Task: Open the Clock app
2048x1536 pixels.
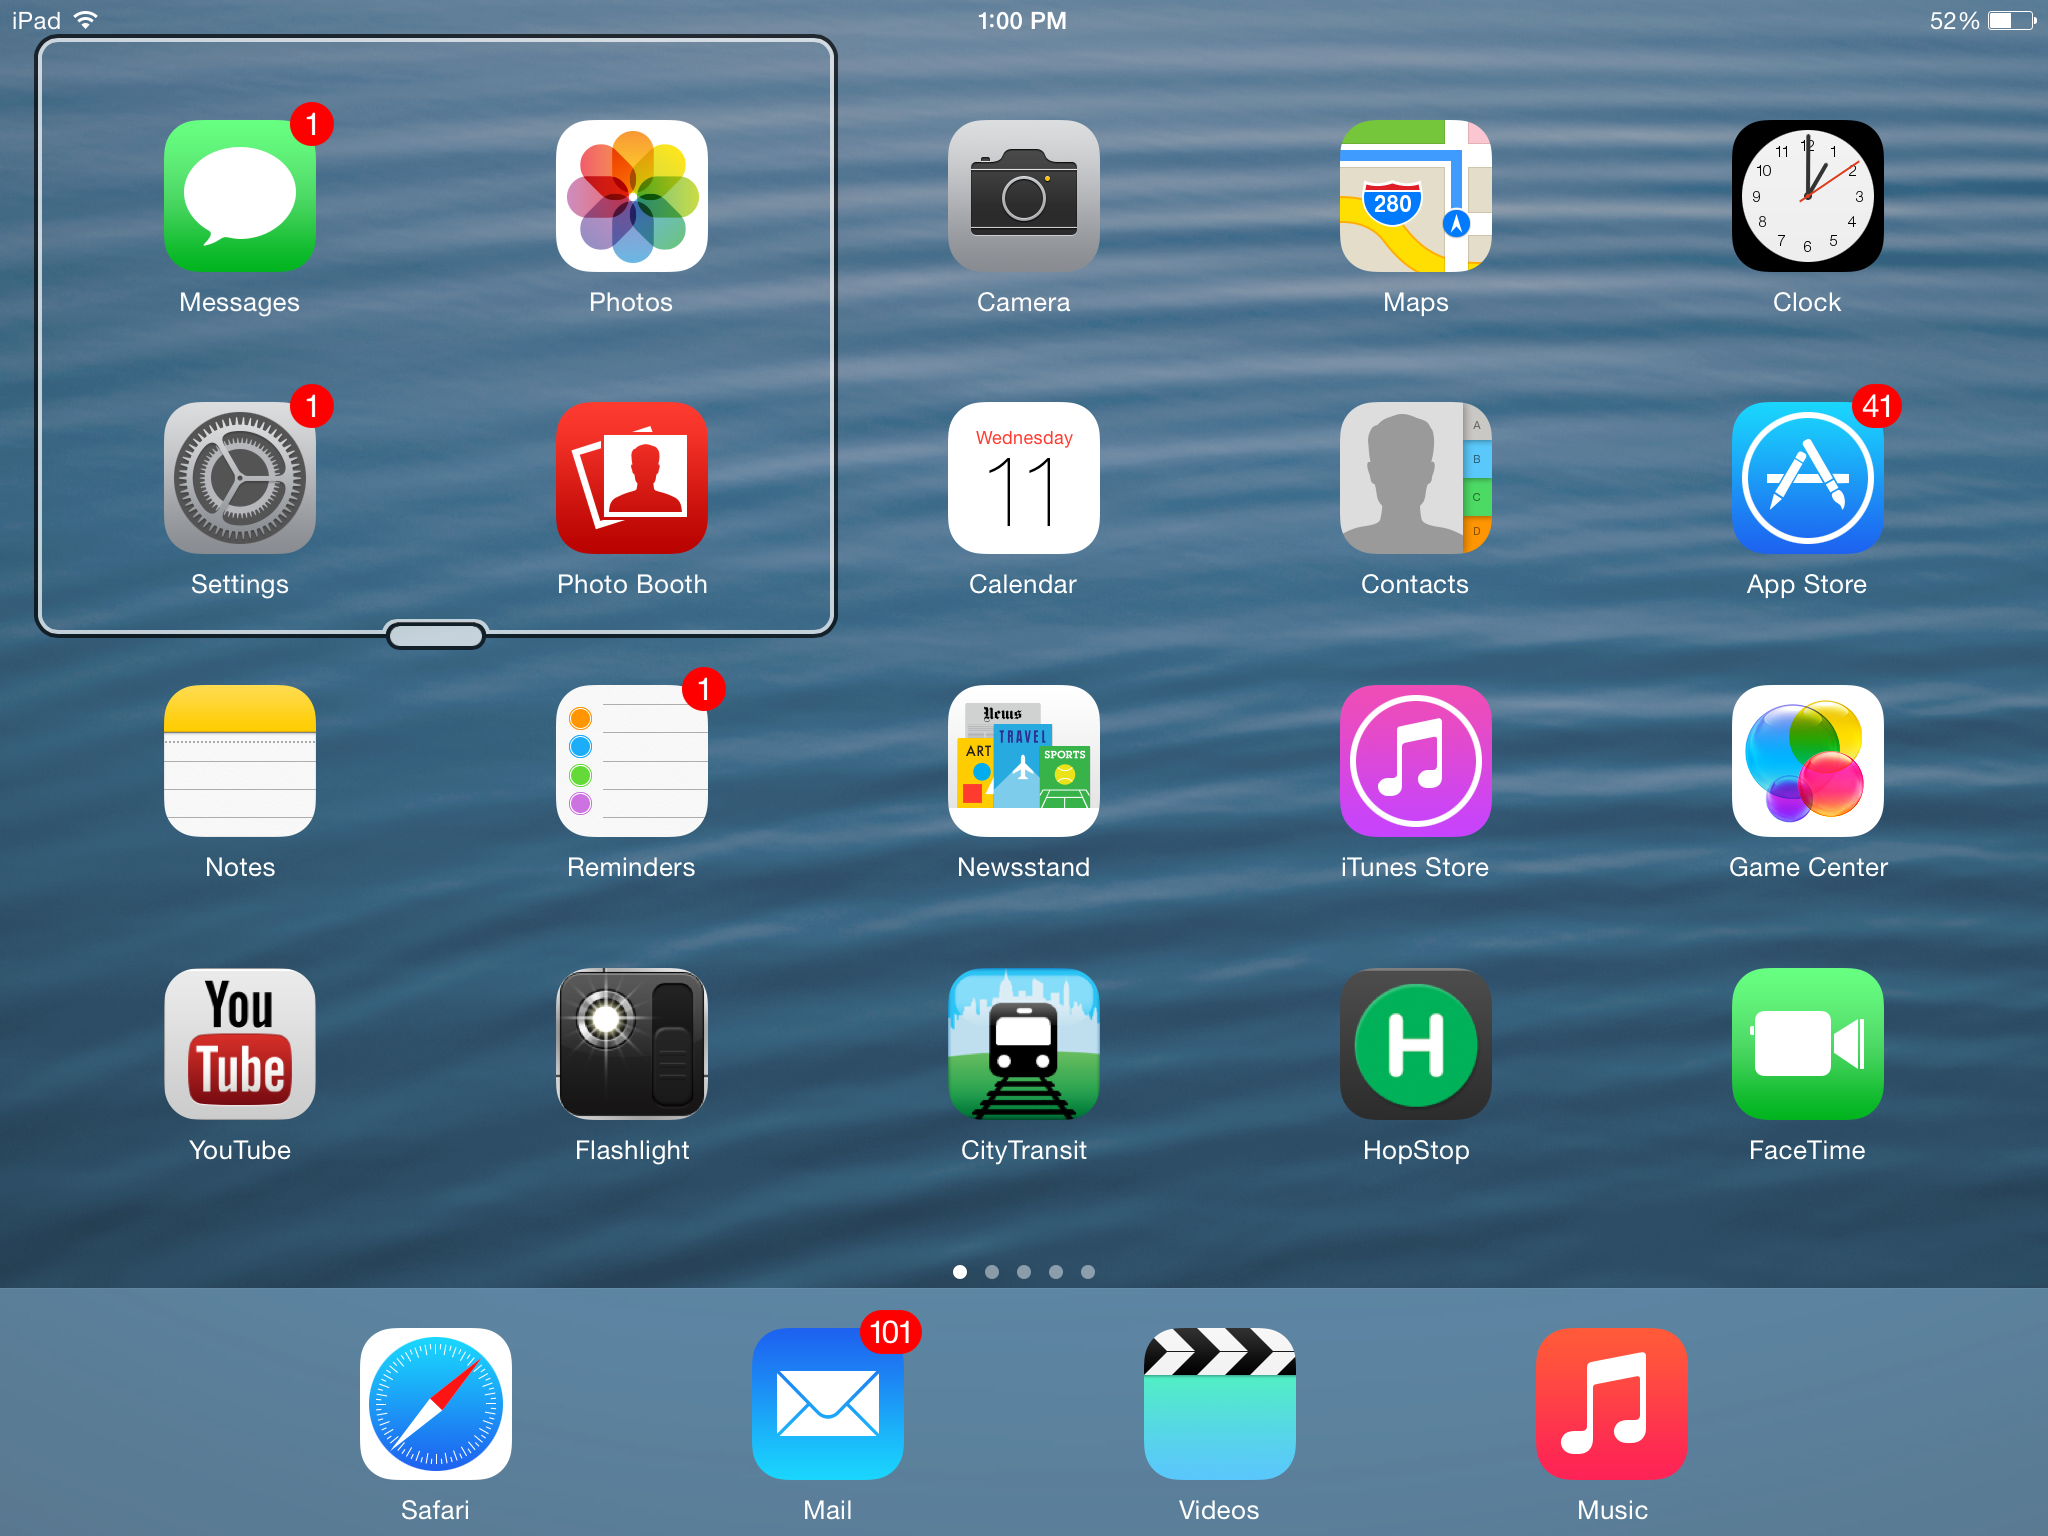Action: coord(1806,196)
